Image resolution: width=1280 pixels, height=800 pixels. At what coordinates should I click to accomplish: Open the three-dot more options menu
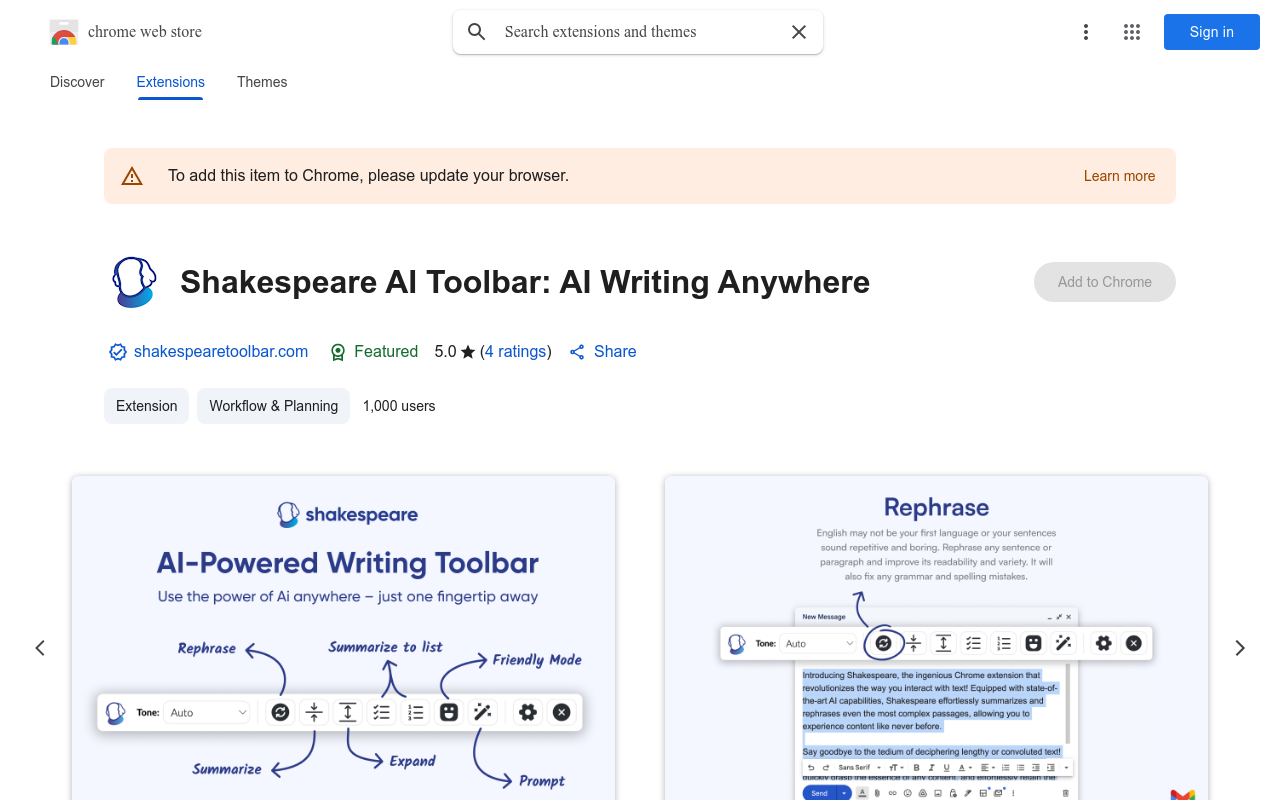pos(1086,32)
